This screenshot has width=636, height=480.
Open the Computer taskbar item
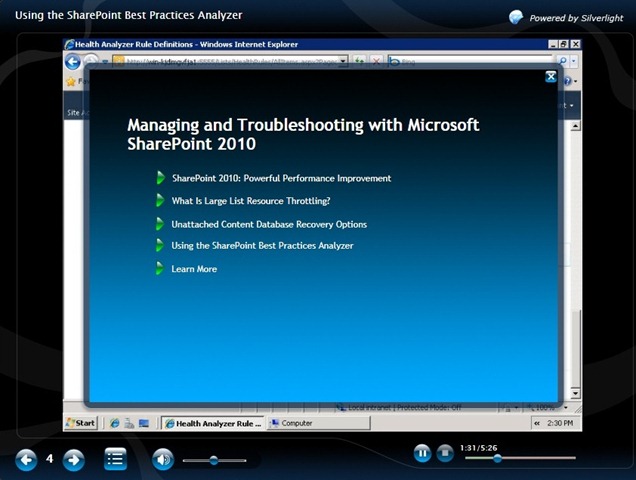pyautogui.click(x=318, y=423)
